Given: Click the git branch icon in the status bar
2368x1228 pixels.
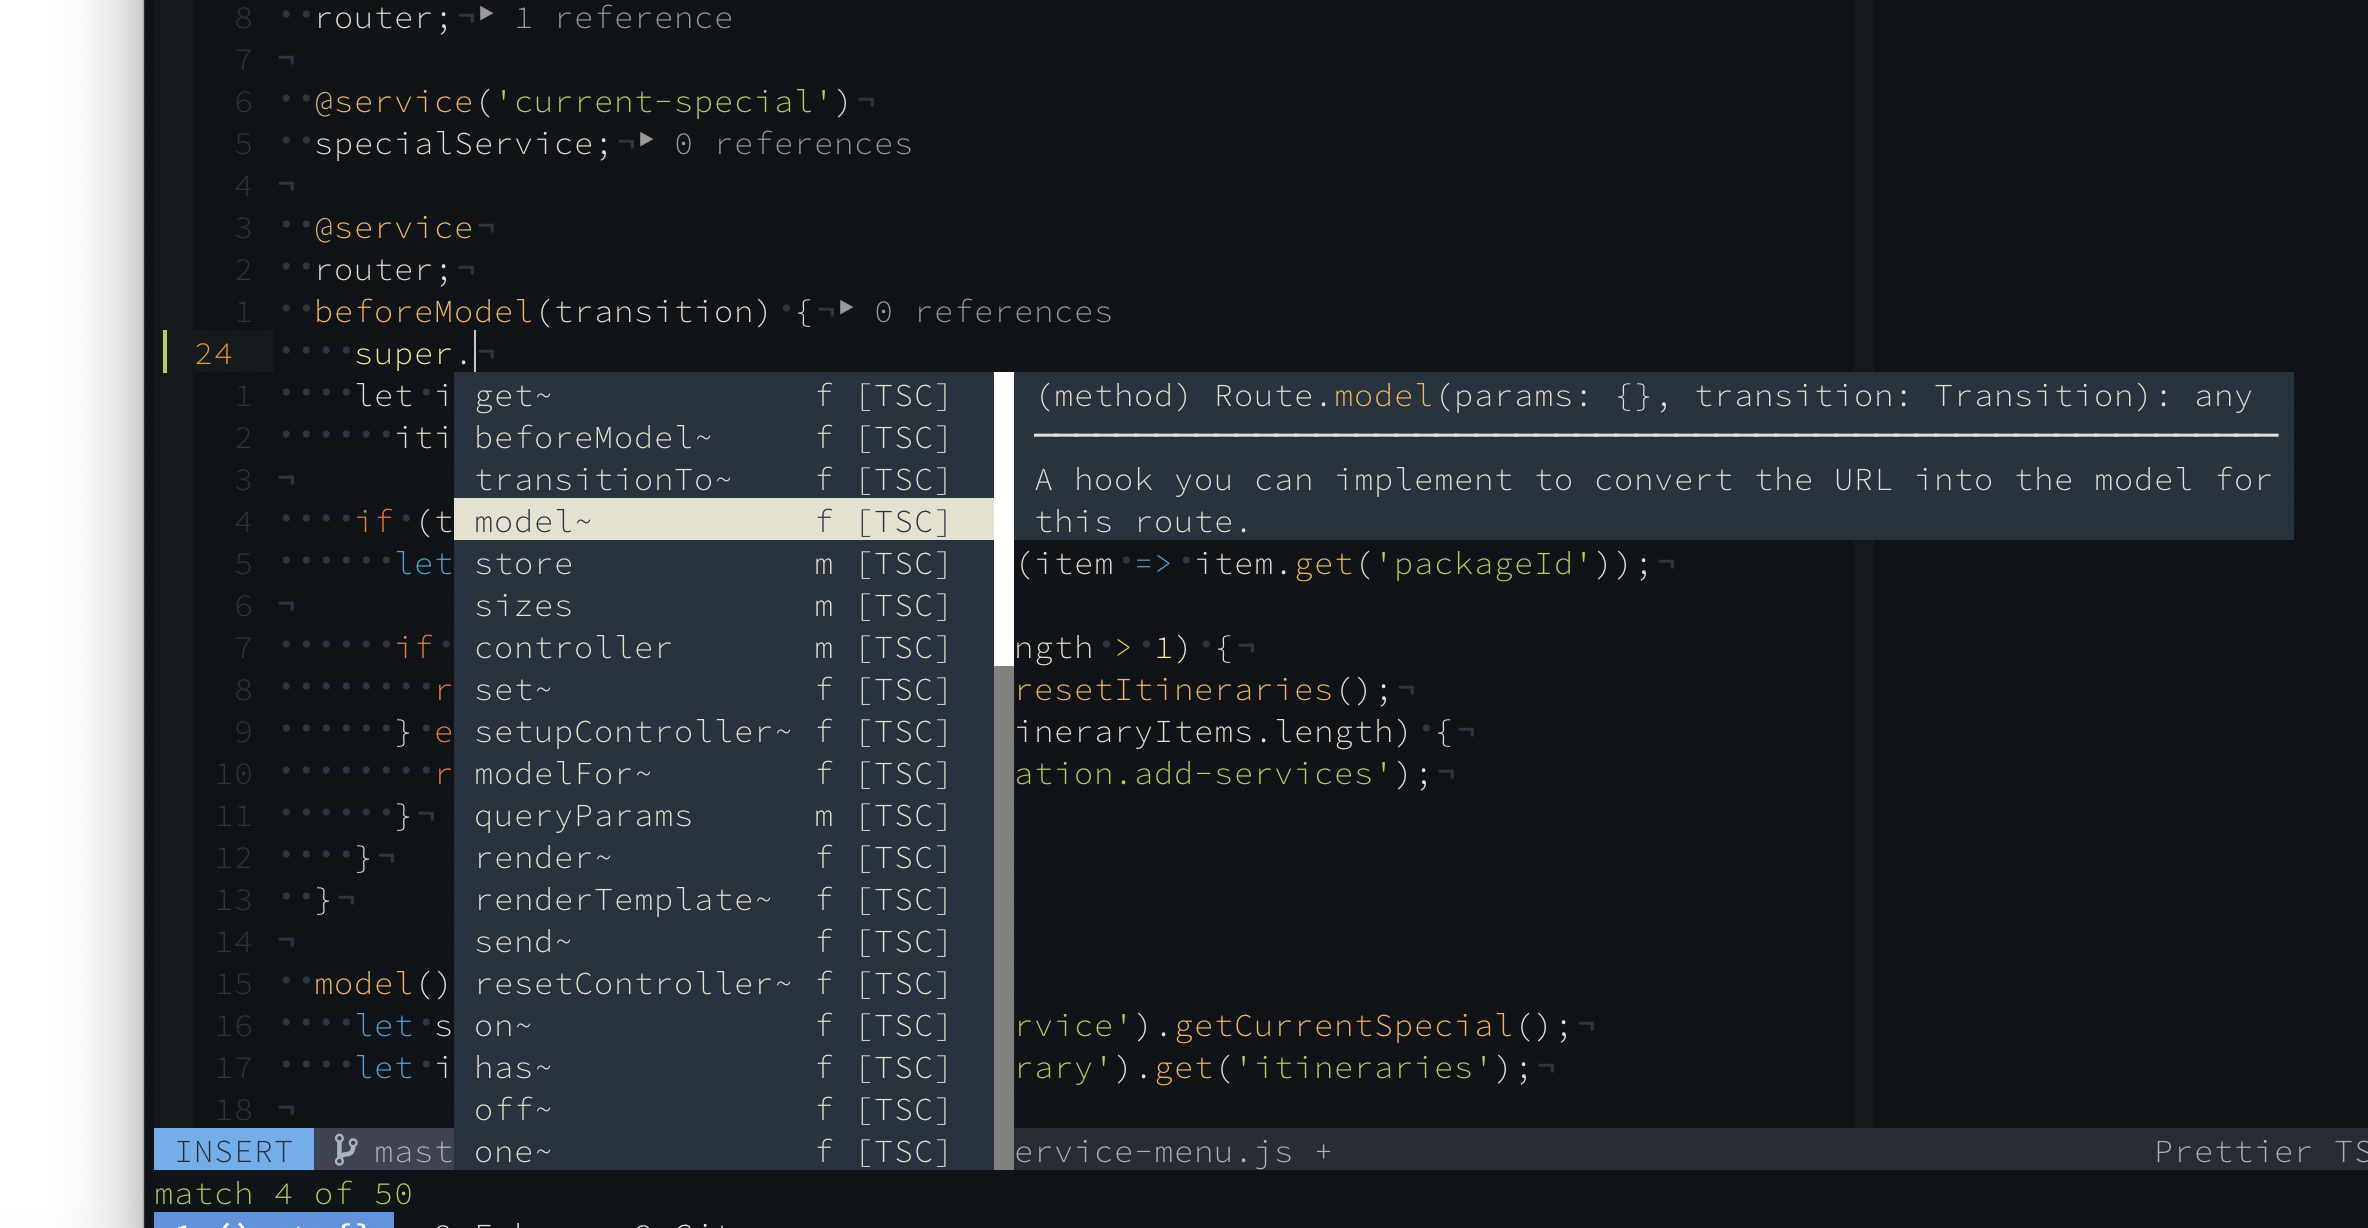Looking at the screenshot, I should pyautogui.click(x=345, y=1150).
